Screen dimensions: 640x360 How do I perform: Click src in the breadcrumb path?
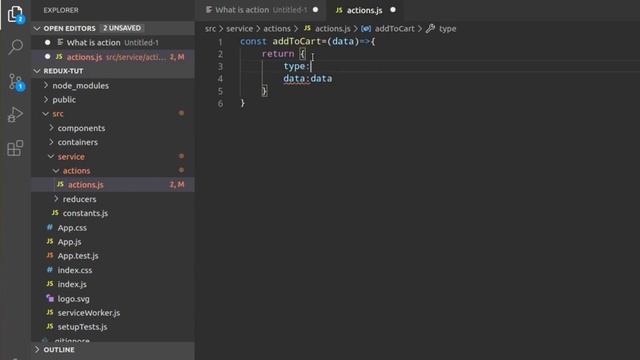tap(210, 29)
